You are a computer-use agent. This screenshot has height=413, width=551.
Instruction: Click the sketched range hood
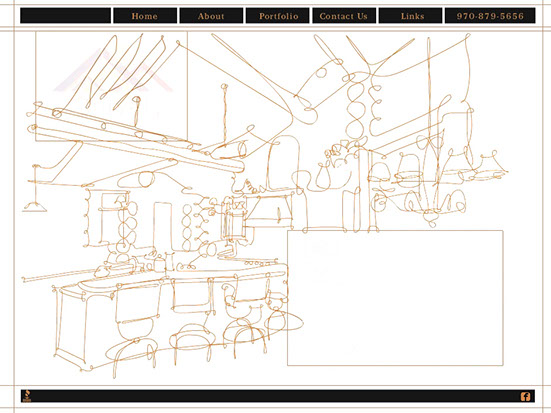(268, 210)
